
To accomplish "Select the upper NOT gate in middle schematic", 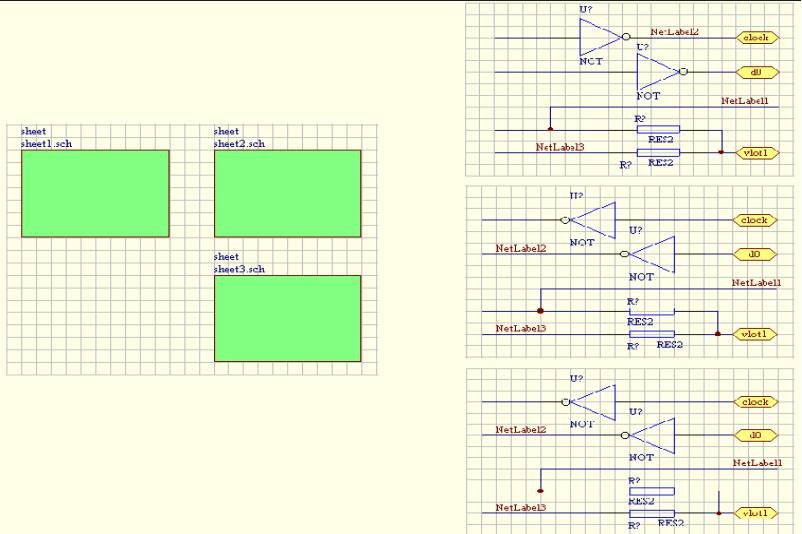I will point(594,220).
